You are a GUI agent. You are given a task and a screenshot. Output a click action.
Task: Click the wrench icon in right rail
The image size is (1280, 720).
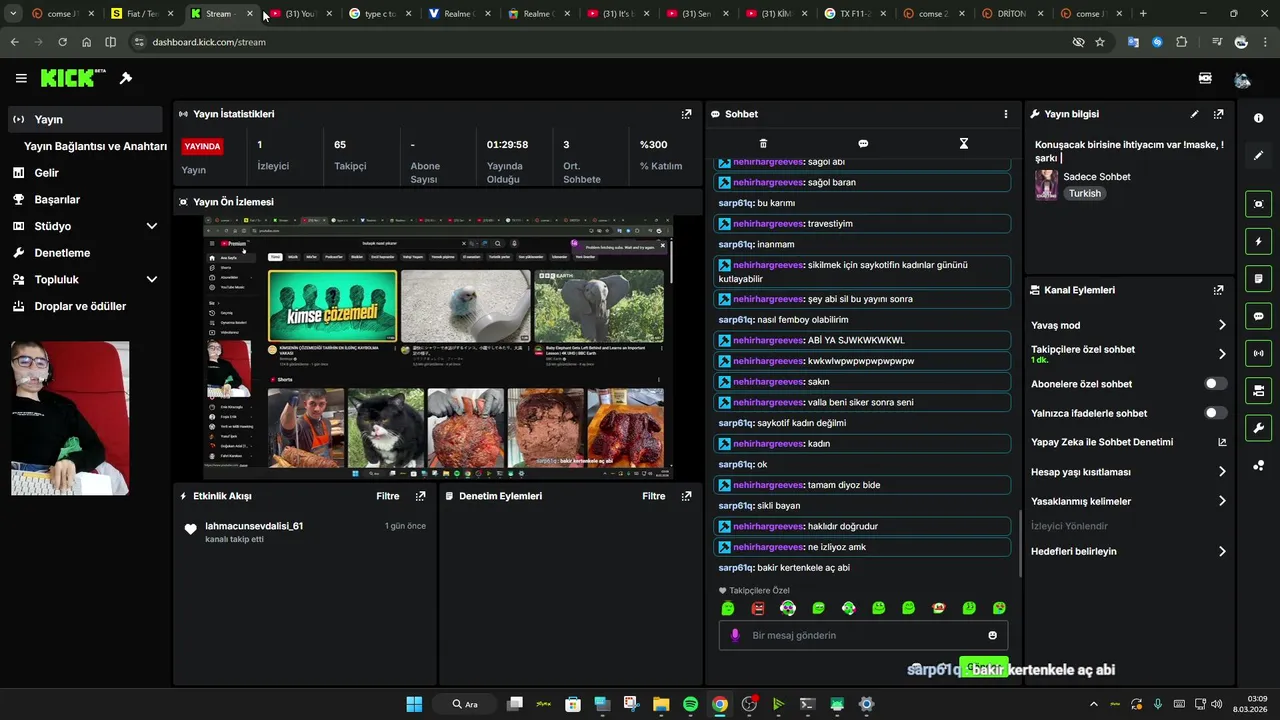(x=1258, y=428)
